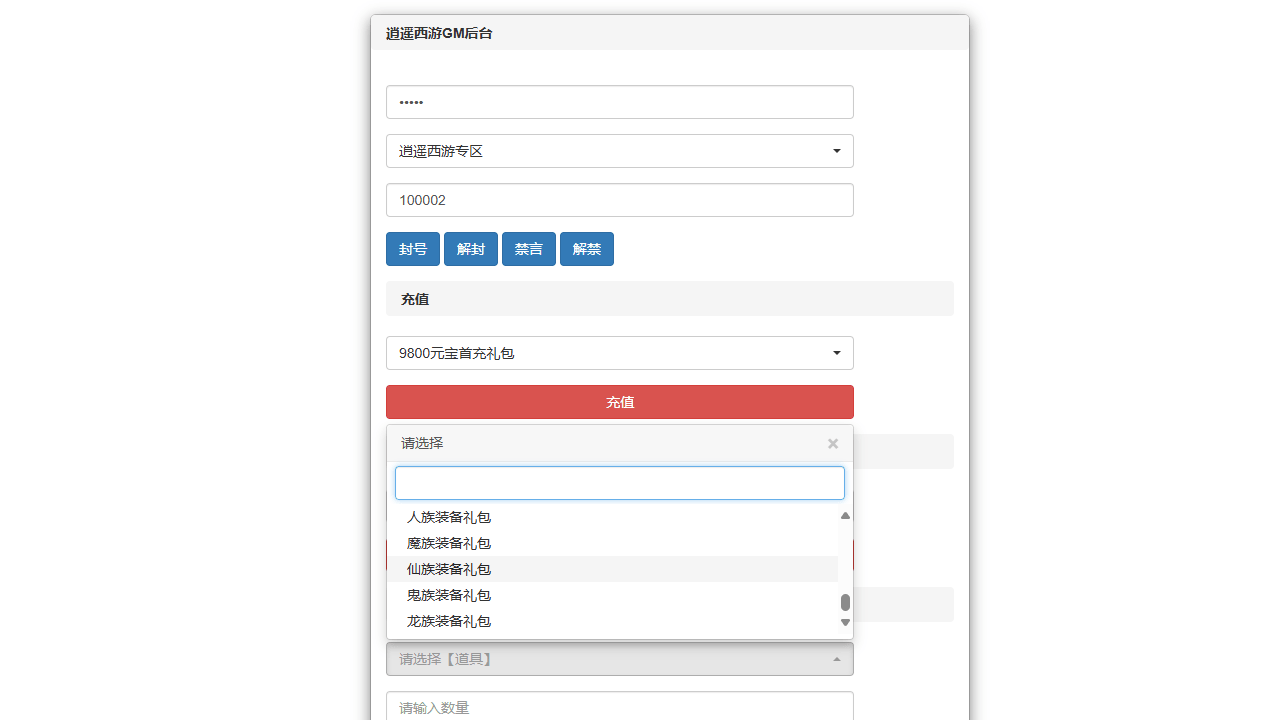The height and width of the screenshot is (720, 1280).
Task: Click the caret on the 9800元宝首充礼包 dropdown
Action: point(836,353)
